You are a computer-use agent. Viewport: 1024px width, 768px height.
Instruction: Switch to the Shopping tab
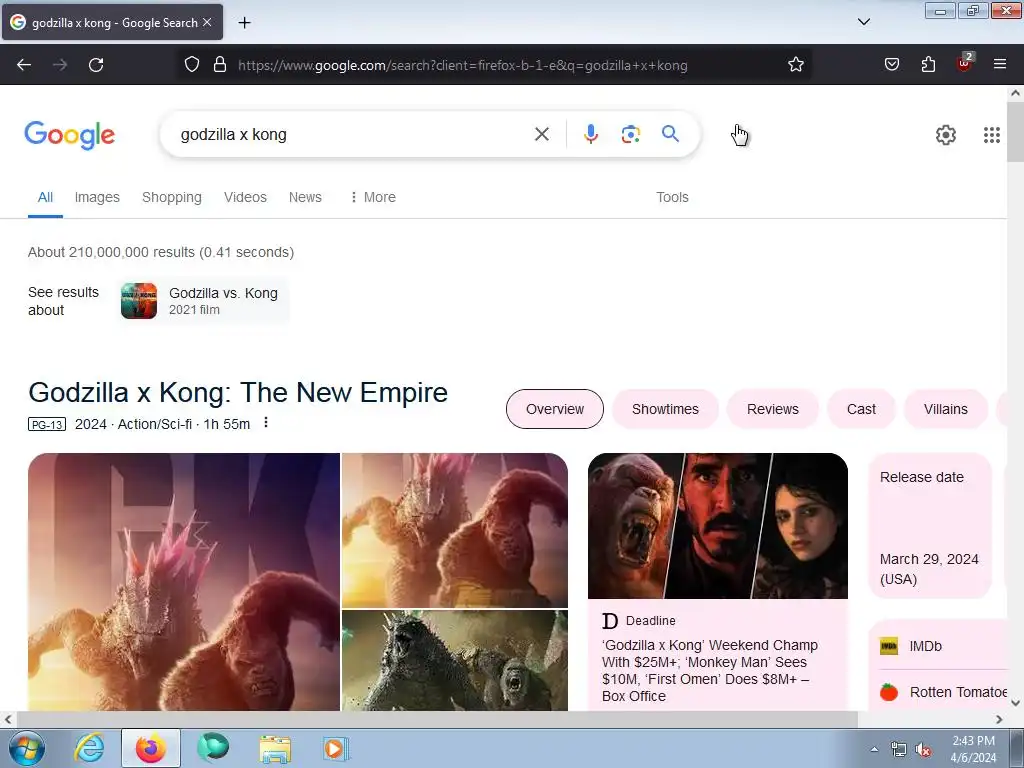pyautogui.click(x=172, y=197)
